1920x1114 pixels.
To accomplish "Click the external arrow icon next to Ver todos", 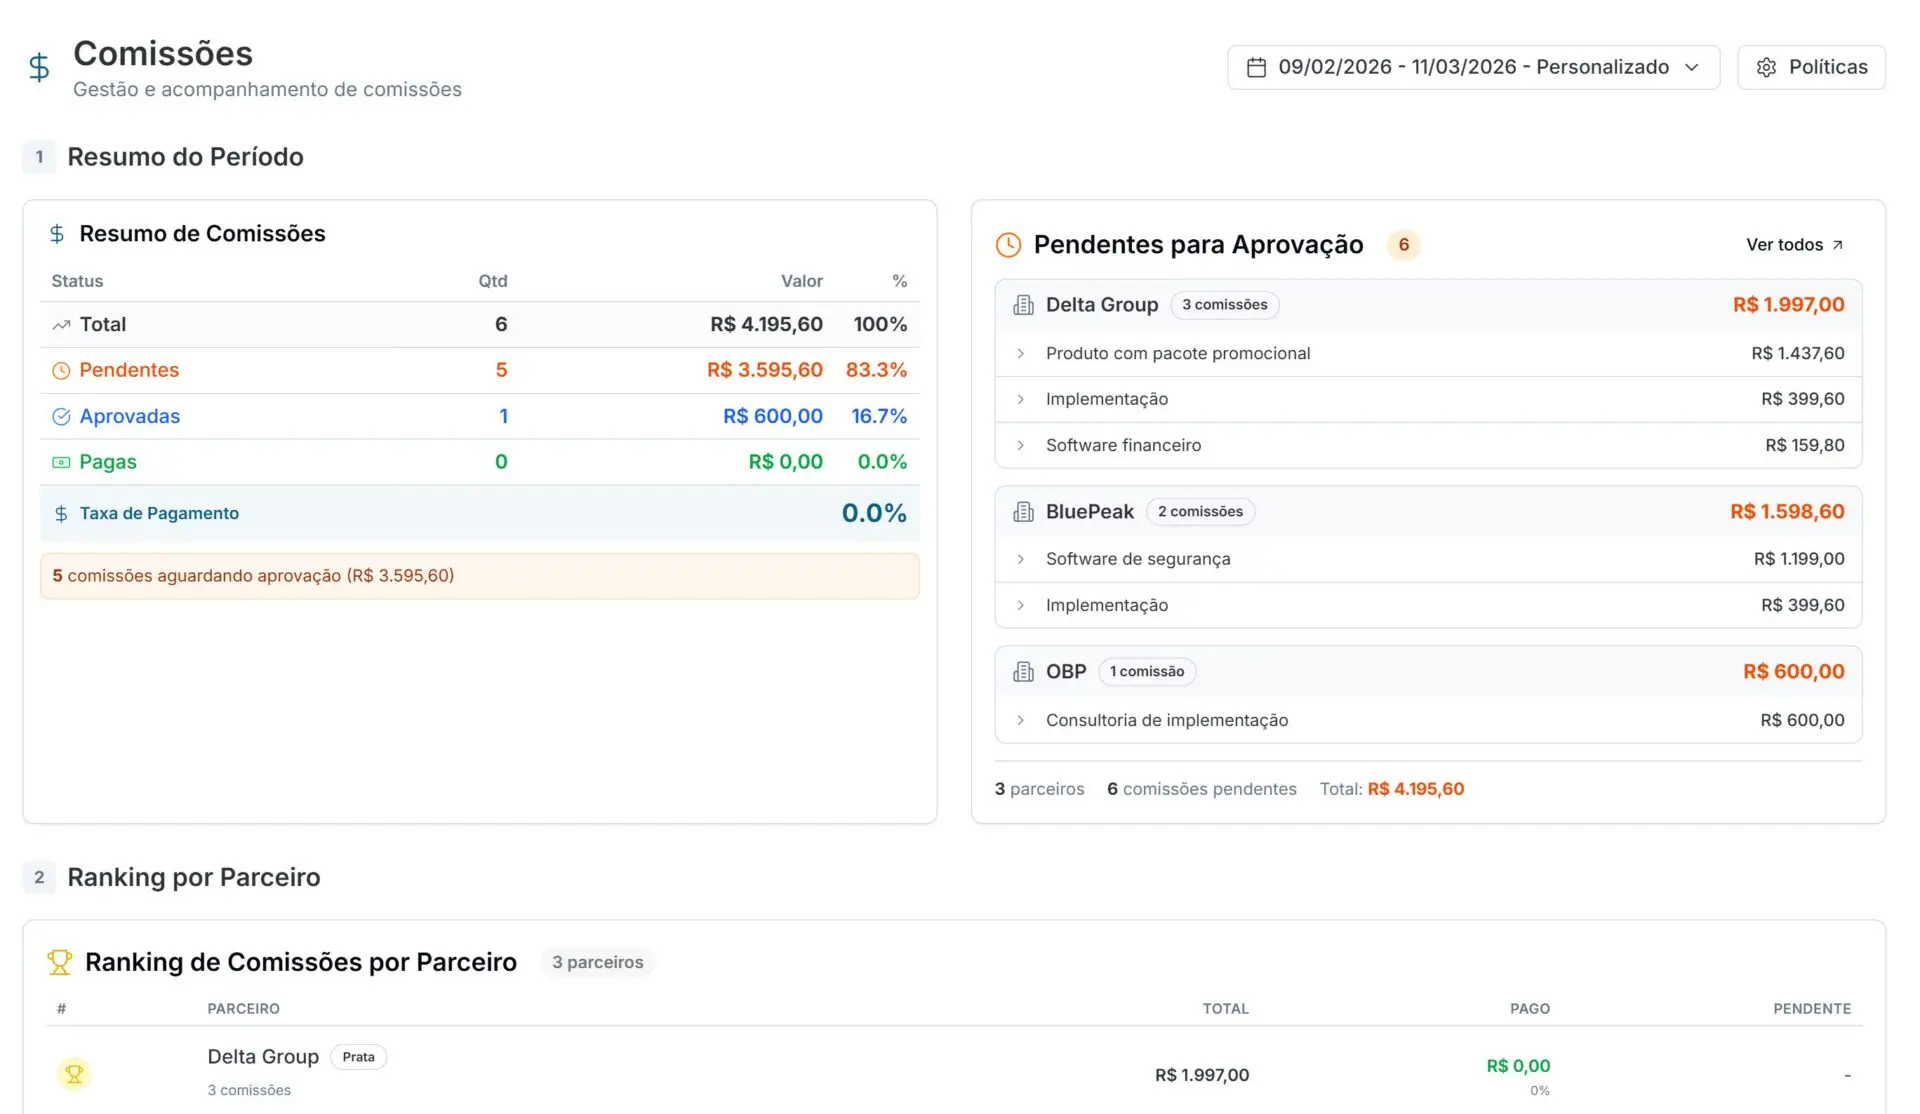I will tap(1837, 245).
